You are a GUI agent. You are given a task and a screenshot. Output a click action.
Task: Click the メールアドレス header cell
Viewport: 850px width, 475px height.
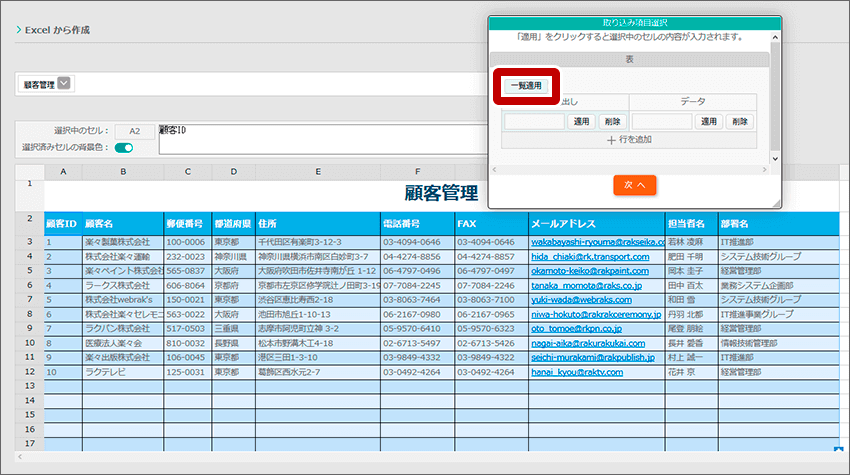click(597, 223)
